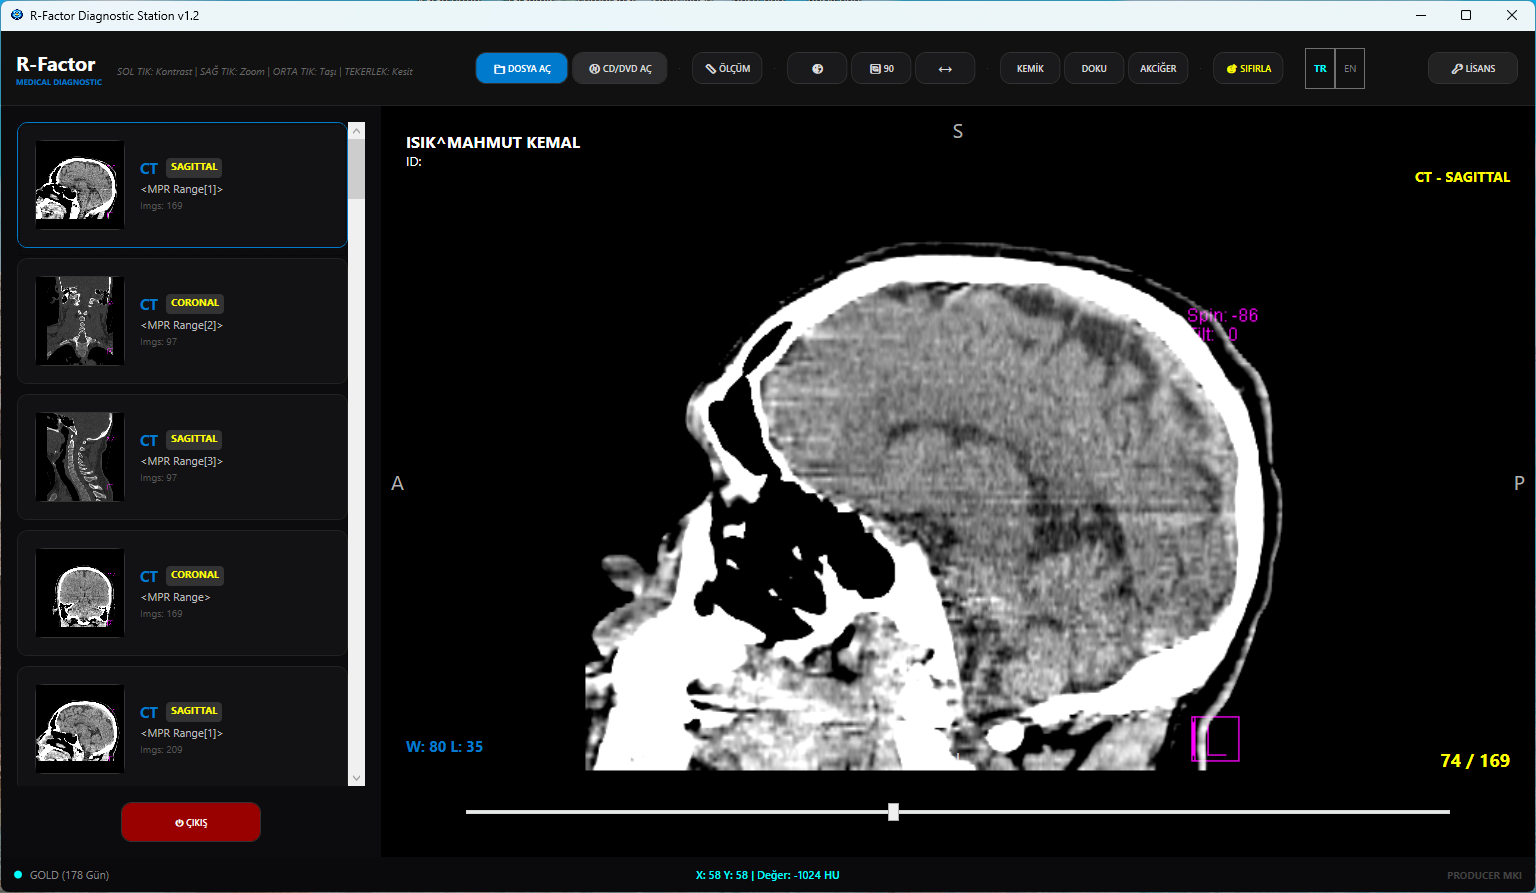Screen dimensions: 1536x893
Task: Open the LİSANS license key dialog
Action: click(x=1472, y=68)
